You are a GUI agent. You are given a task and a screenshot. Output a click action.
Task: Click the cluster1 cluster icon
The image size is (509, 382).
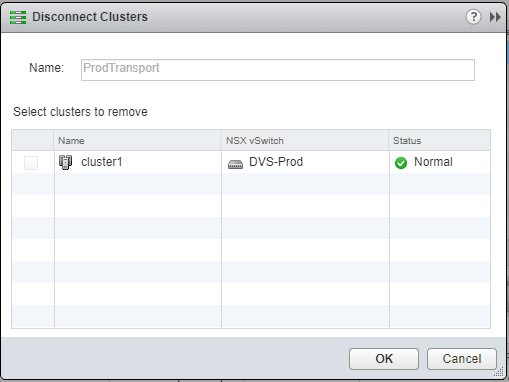66,162
